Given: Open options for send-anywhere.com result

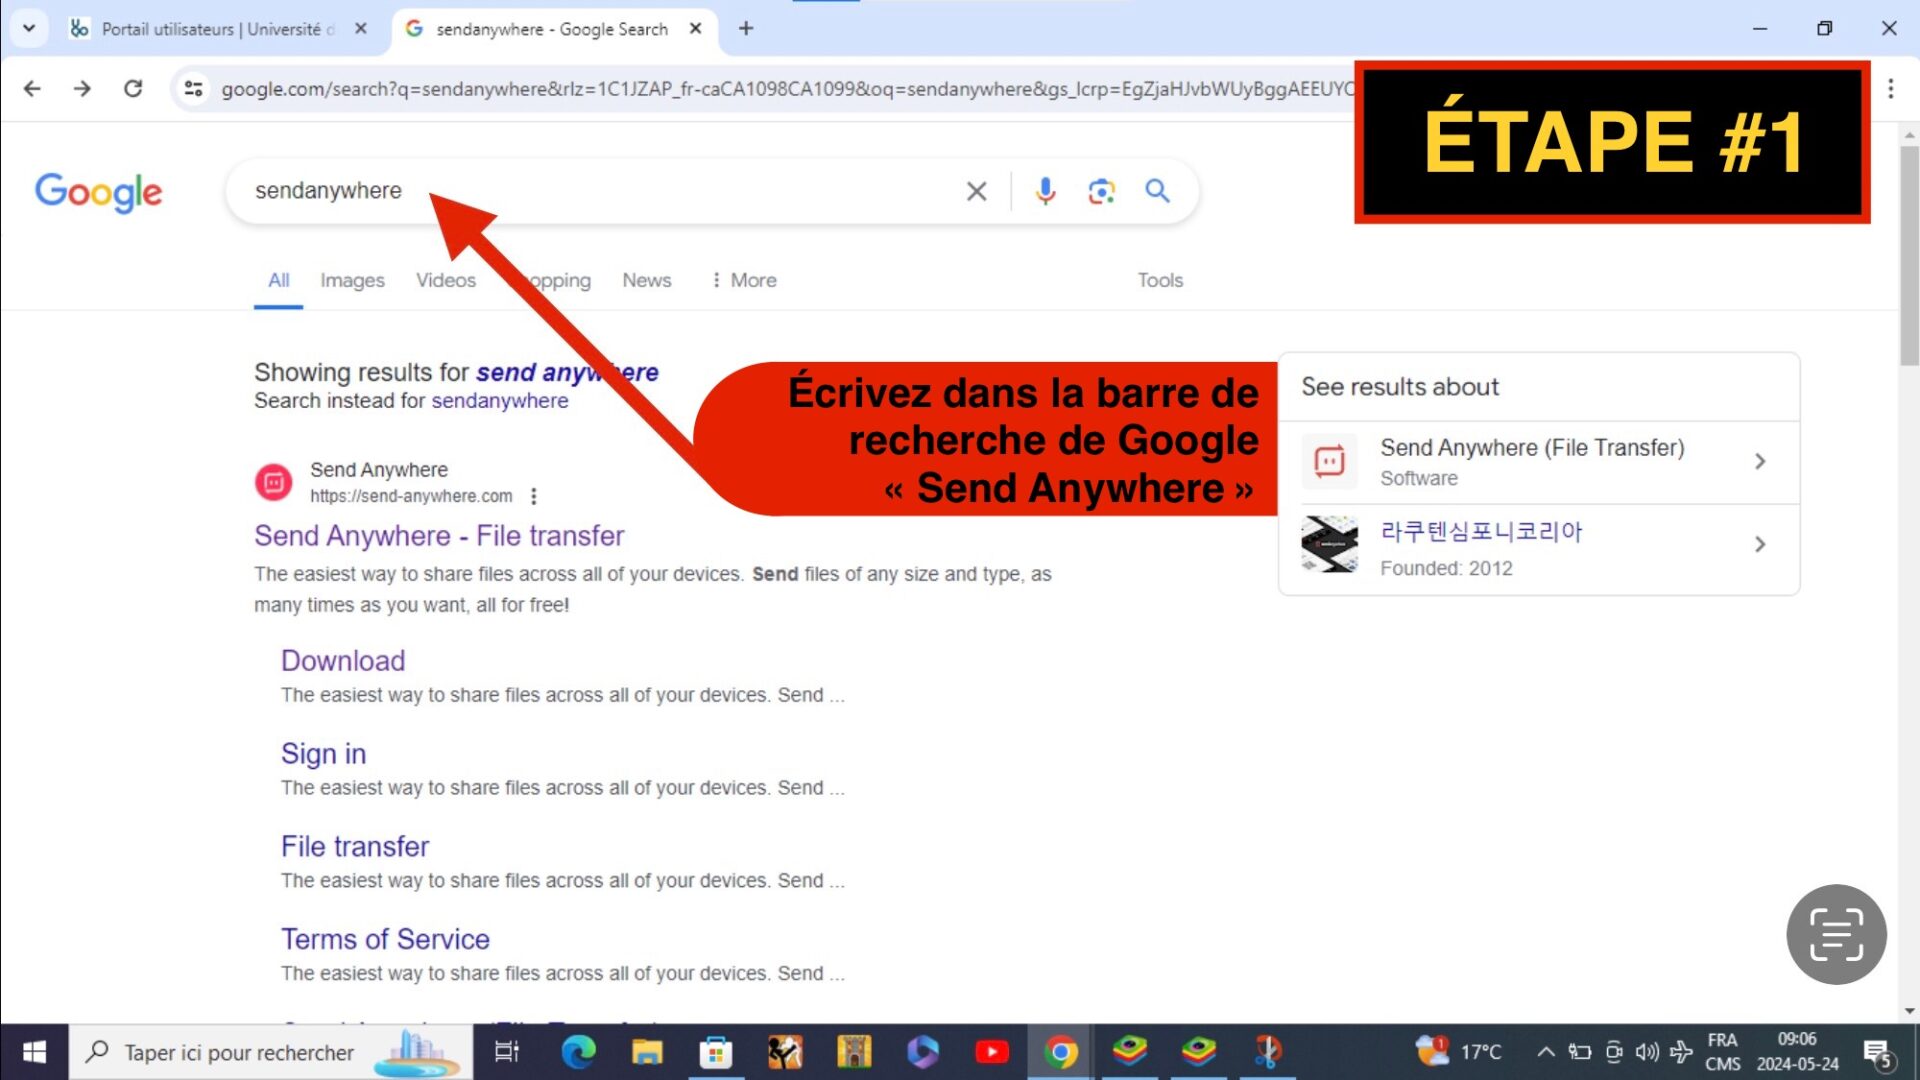Looking at the screenshot, I should click(x=534, y=496).
